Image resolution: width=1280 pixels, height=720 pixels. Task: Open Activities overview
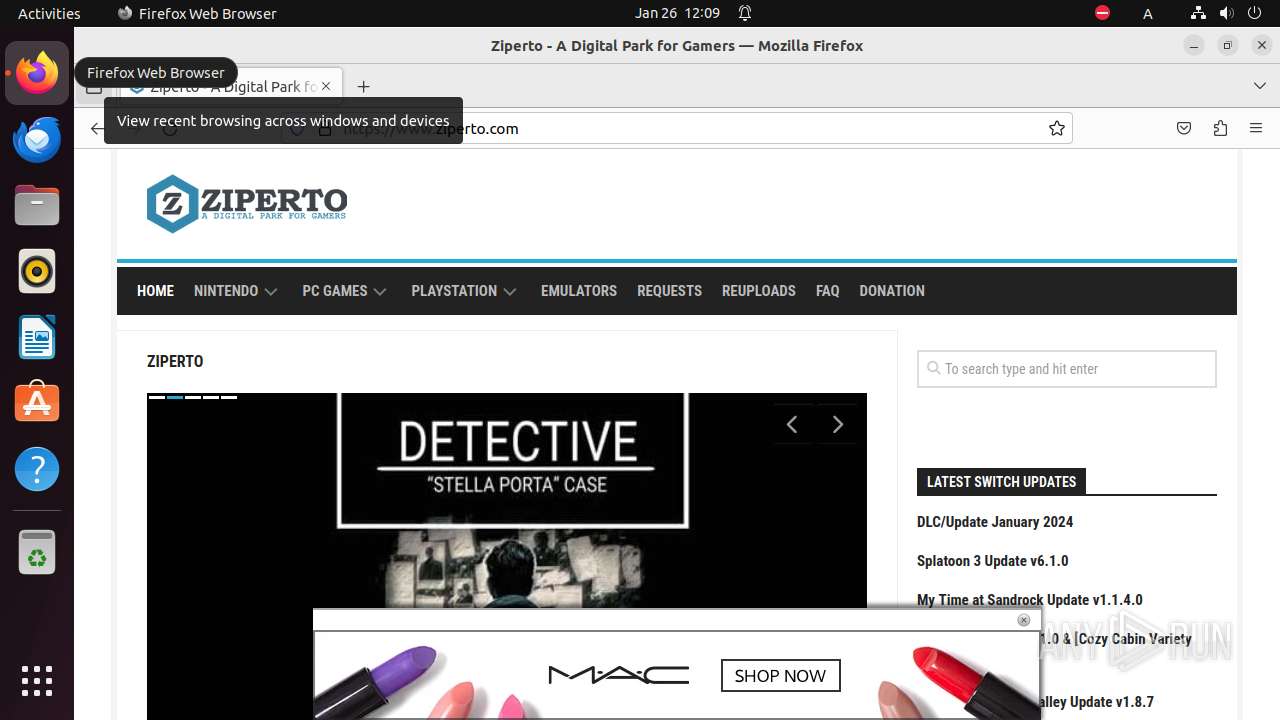tap(49, 13)
